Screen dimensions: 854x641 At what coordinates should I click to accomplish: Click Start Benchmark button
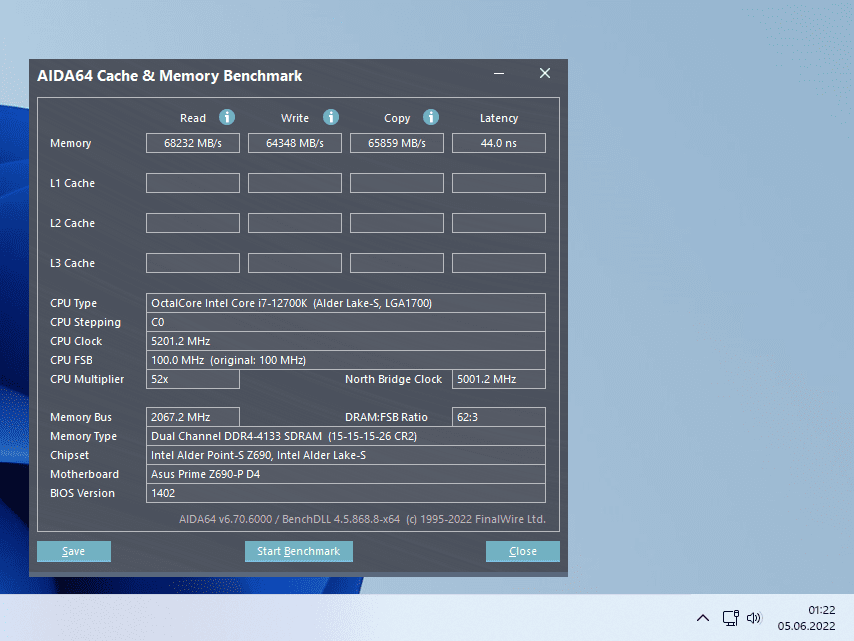click(x=298, y=551)
